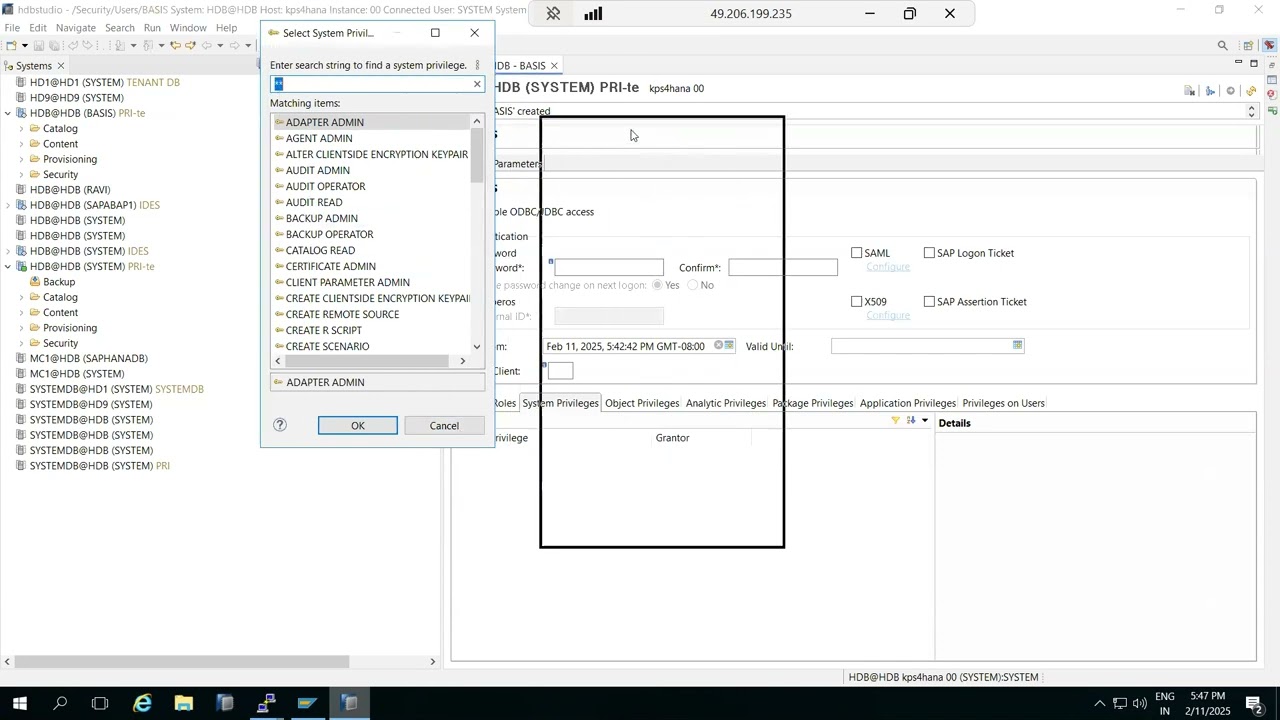Check the X509 checkbox
Viewport: 1280px width, 720px height.
856,301
